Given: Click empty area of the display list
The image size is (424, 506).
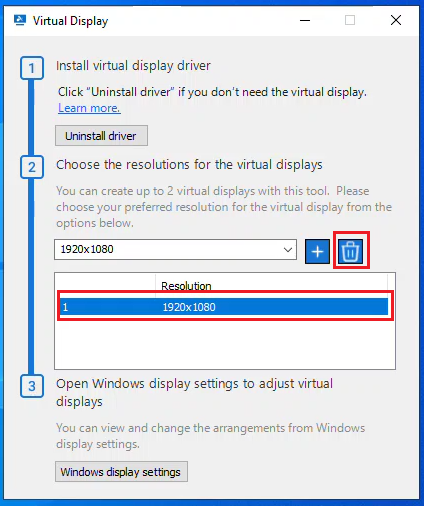Looking at the screenshot, I should tap(225, 343).
